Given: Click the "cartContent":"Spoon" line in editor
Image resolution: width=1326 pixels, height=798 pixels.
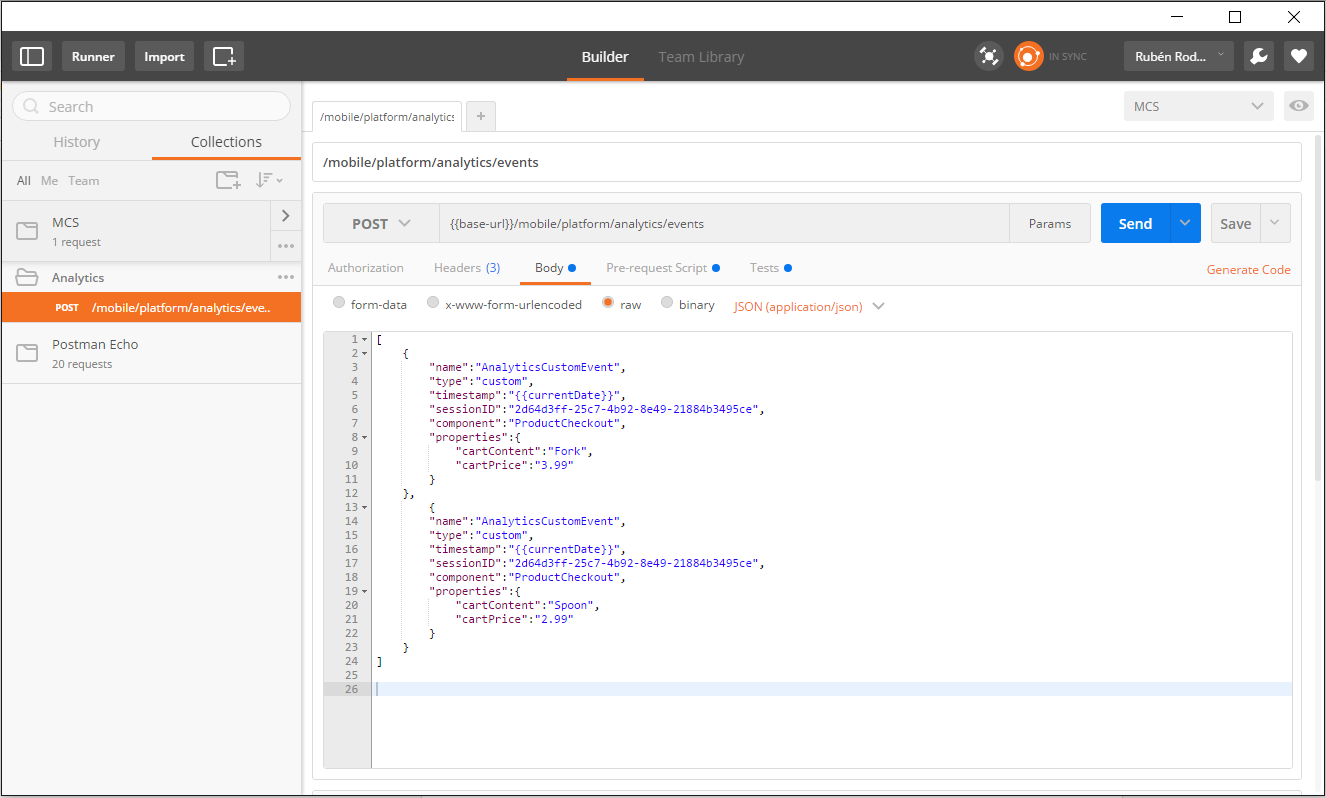Looking at the screenshot, I should [527, 605].
